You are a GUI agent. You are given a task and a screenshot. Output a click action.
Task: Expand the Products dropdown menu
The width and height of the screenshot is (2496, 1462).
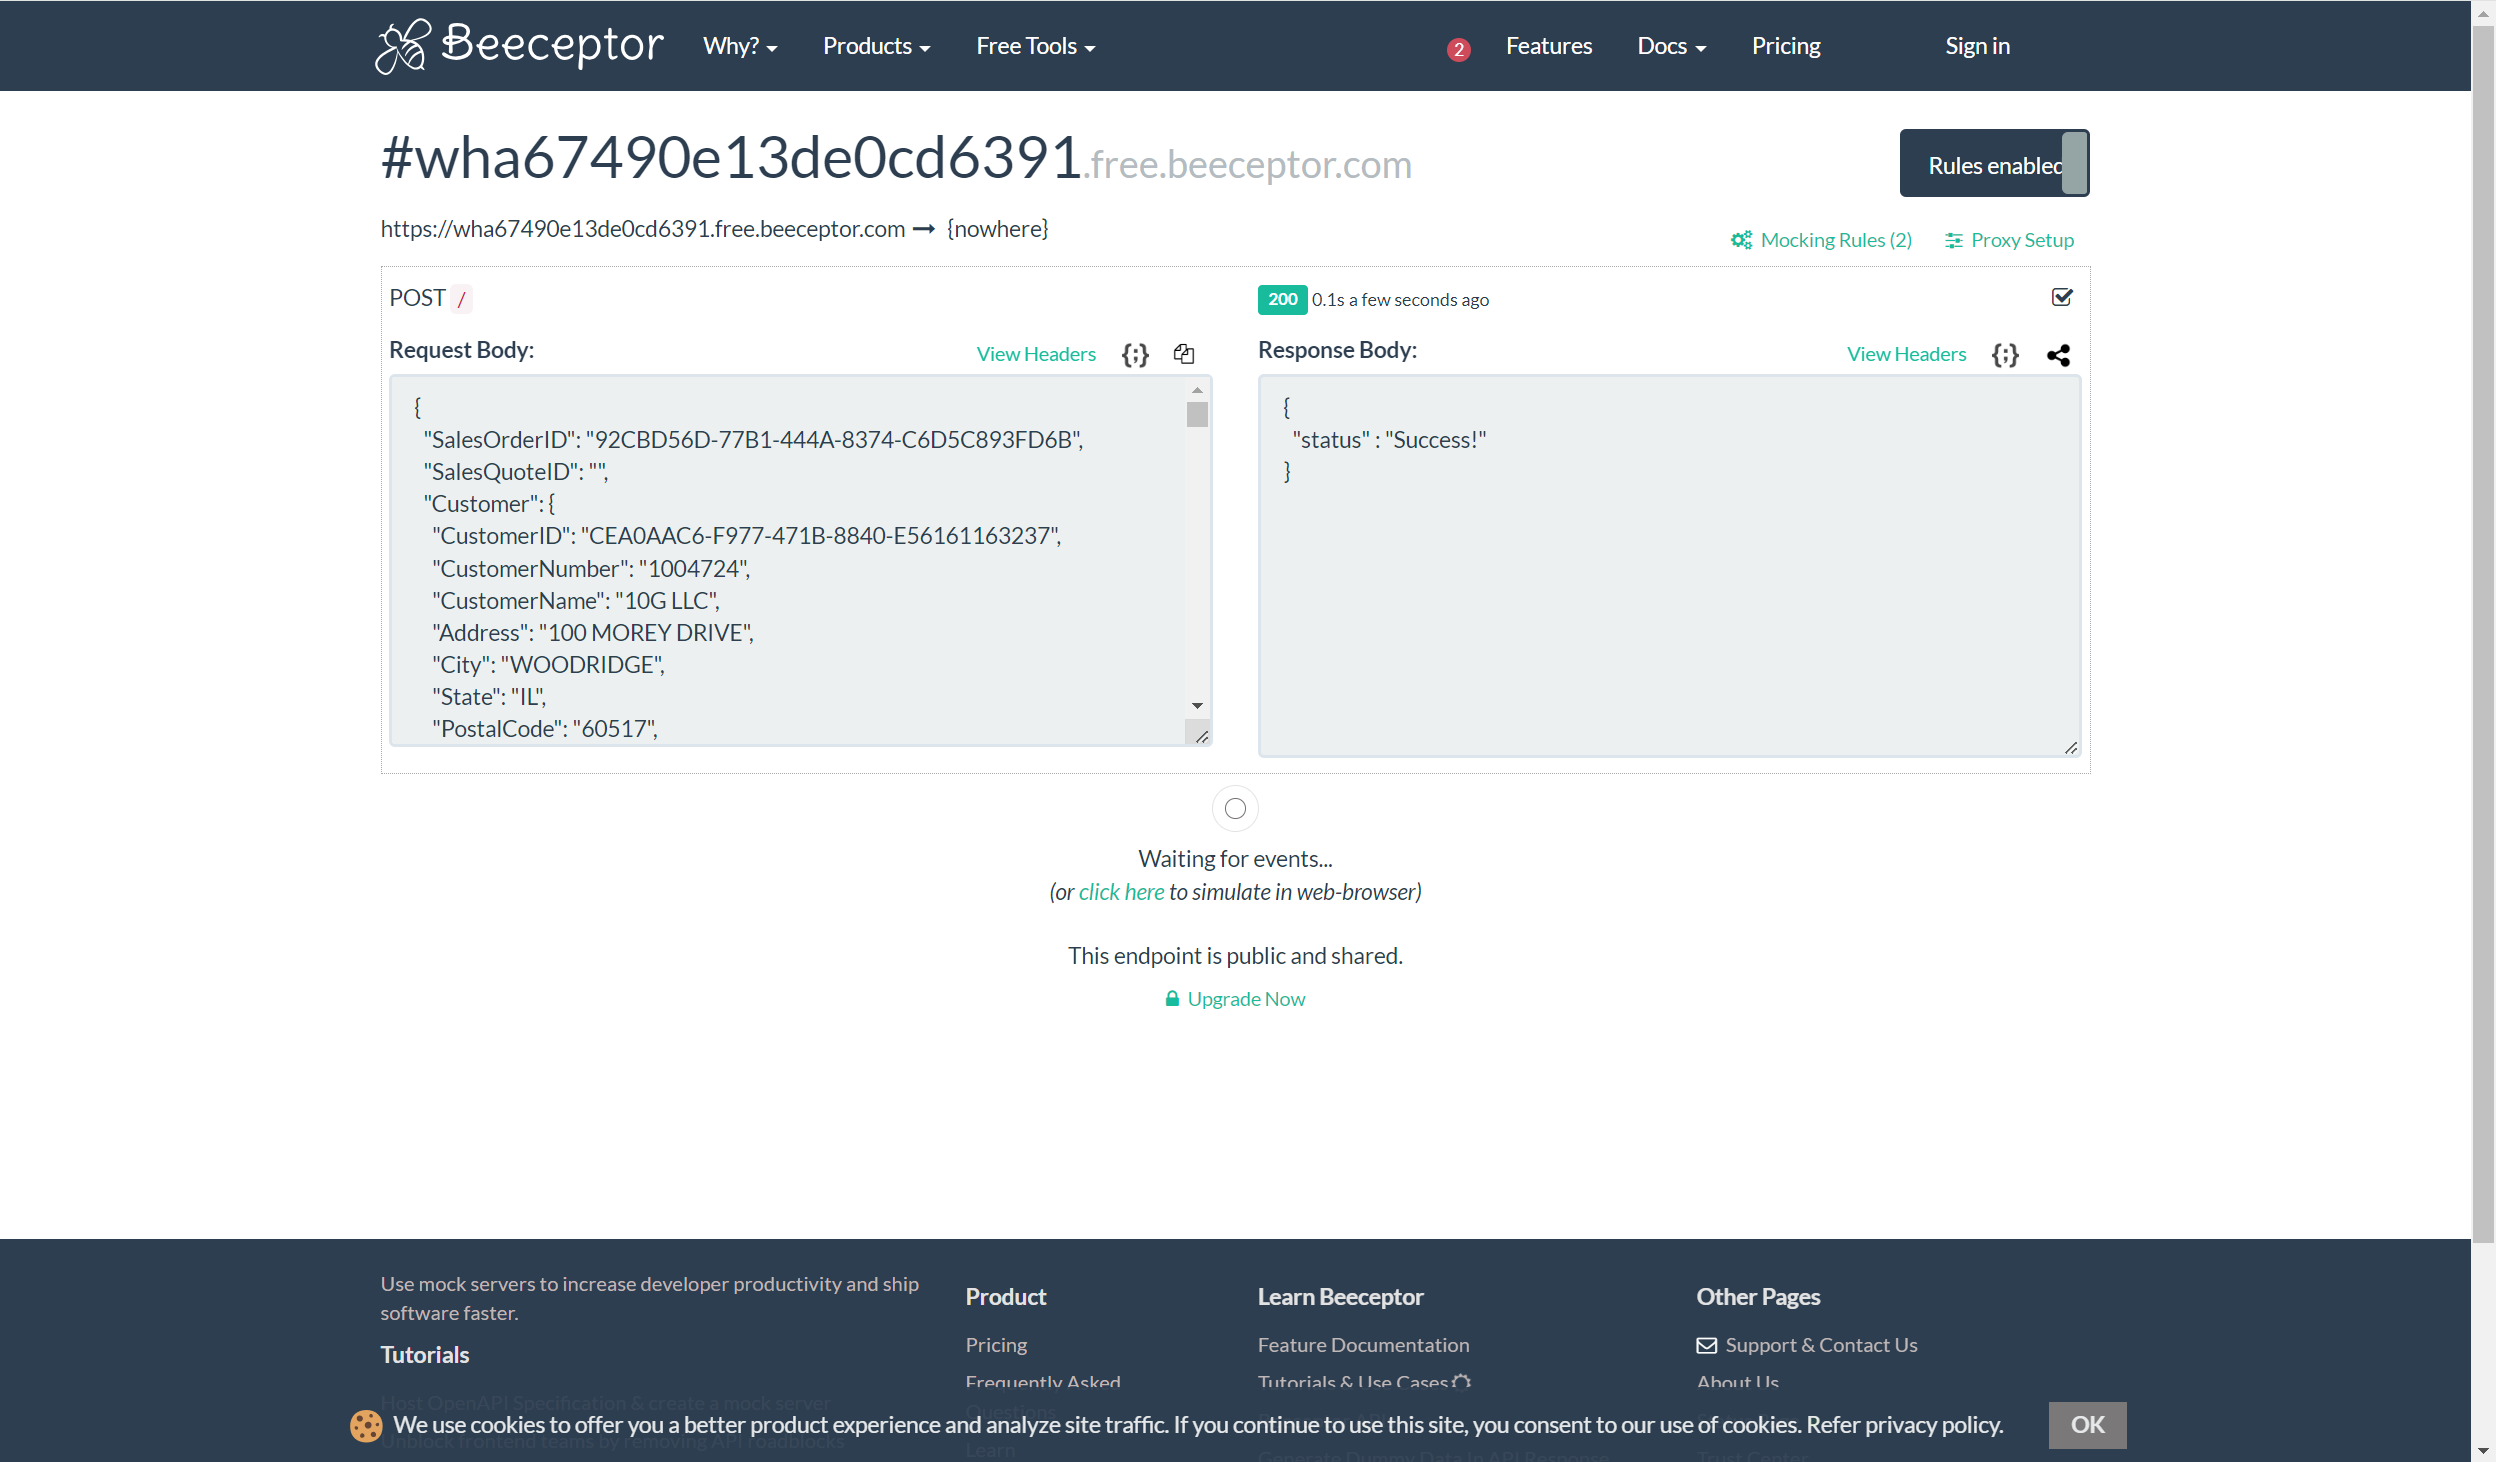(x=876, y=46)
